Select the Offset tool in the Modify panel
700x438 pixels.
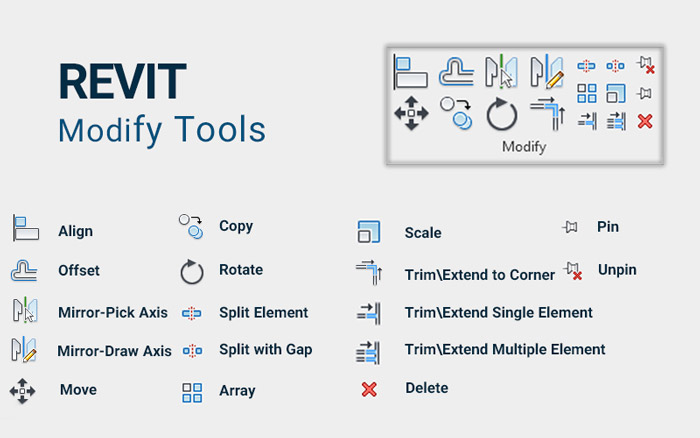(x=456, y=71)
